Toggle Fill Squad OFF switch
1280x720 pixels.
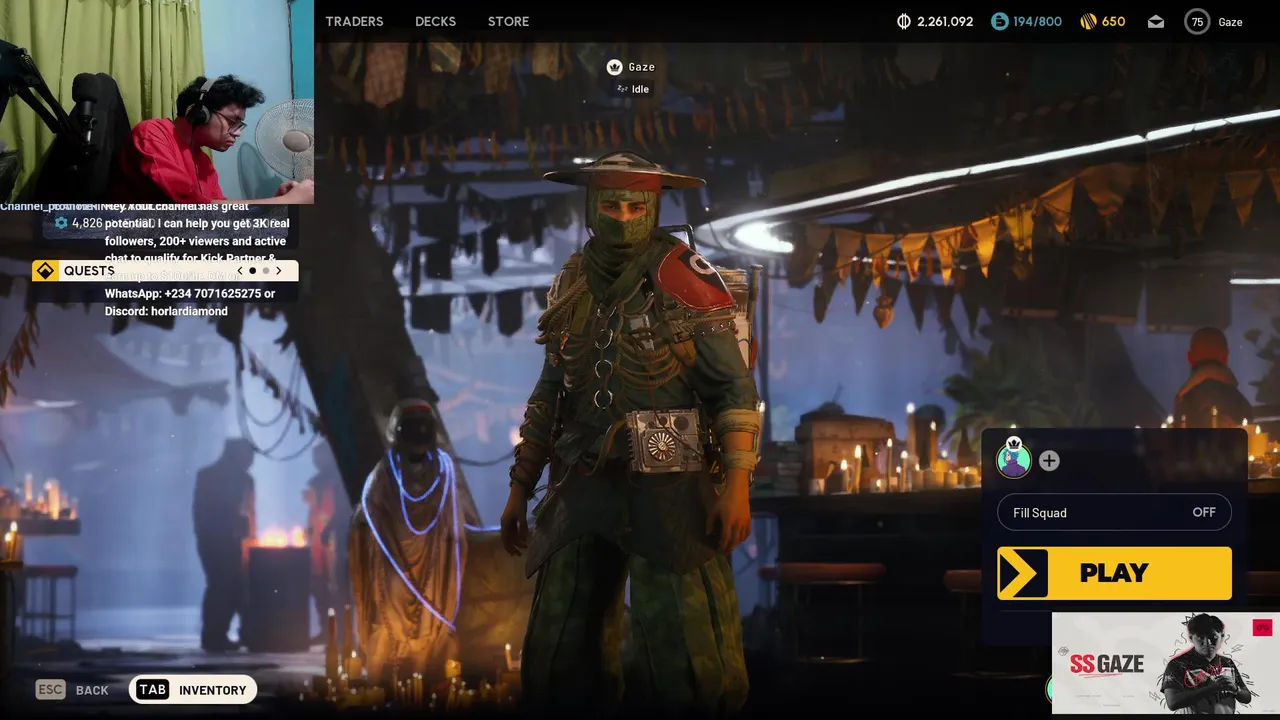coord(1114,513)
